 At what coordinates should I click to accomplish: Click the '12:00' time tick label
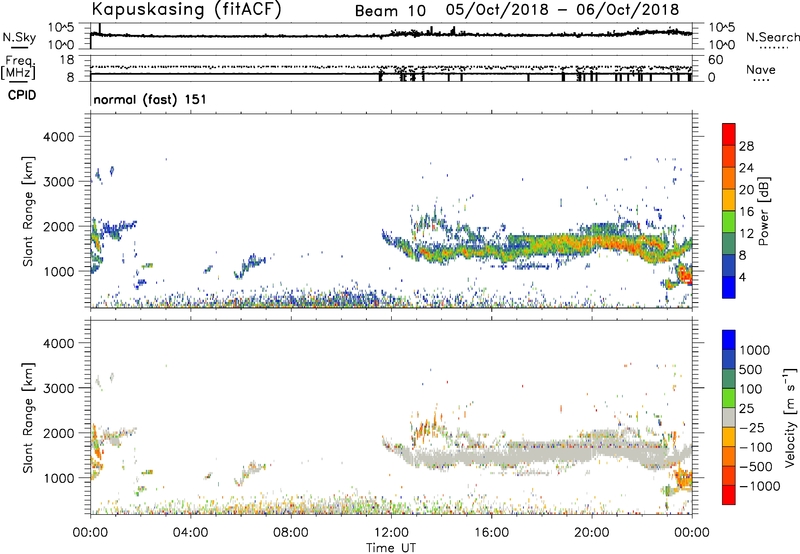pos(391,533)
